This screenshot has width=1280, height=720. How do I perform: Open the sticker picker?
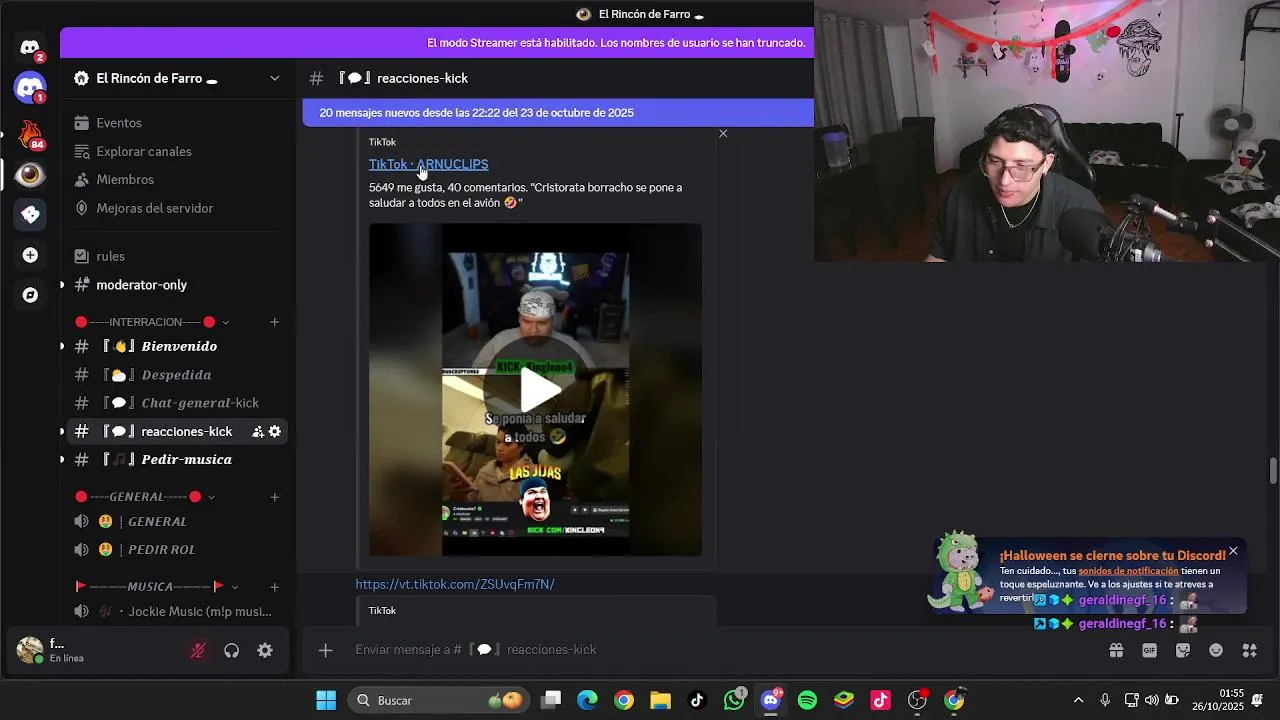coord(1183,650)
